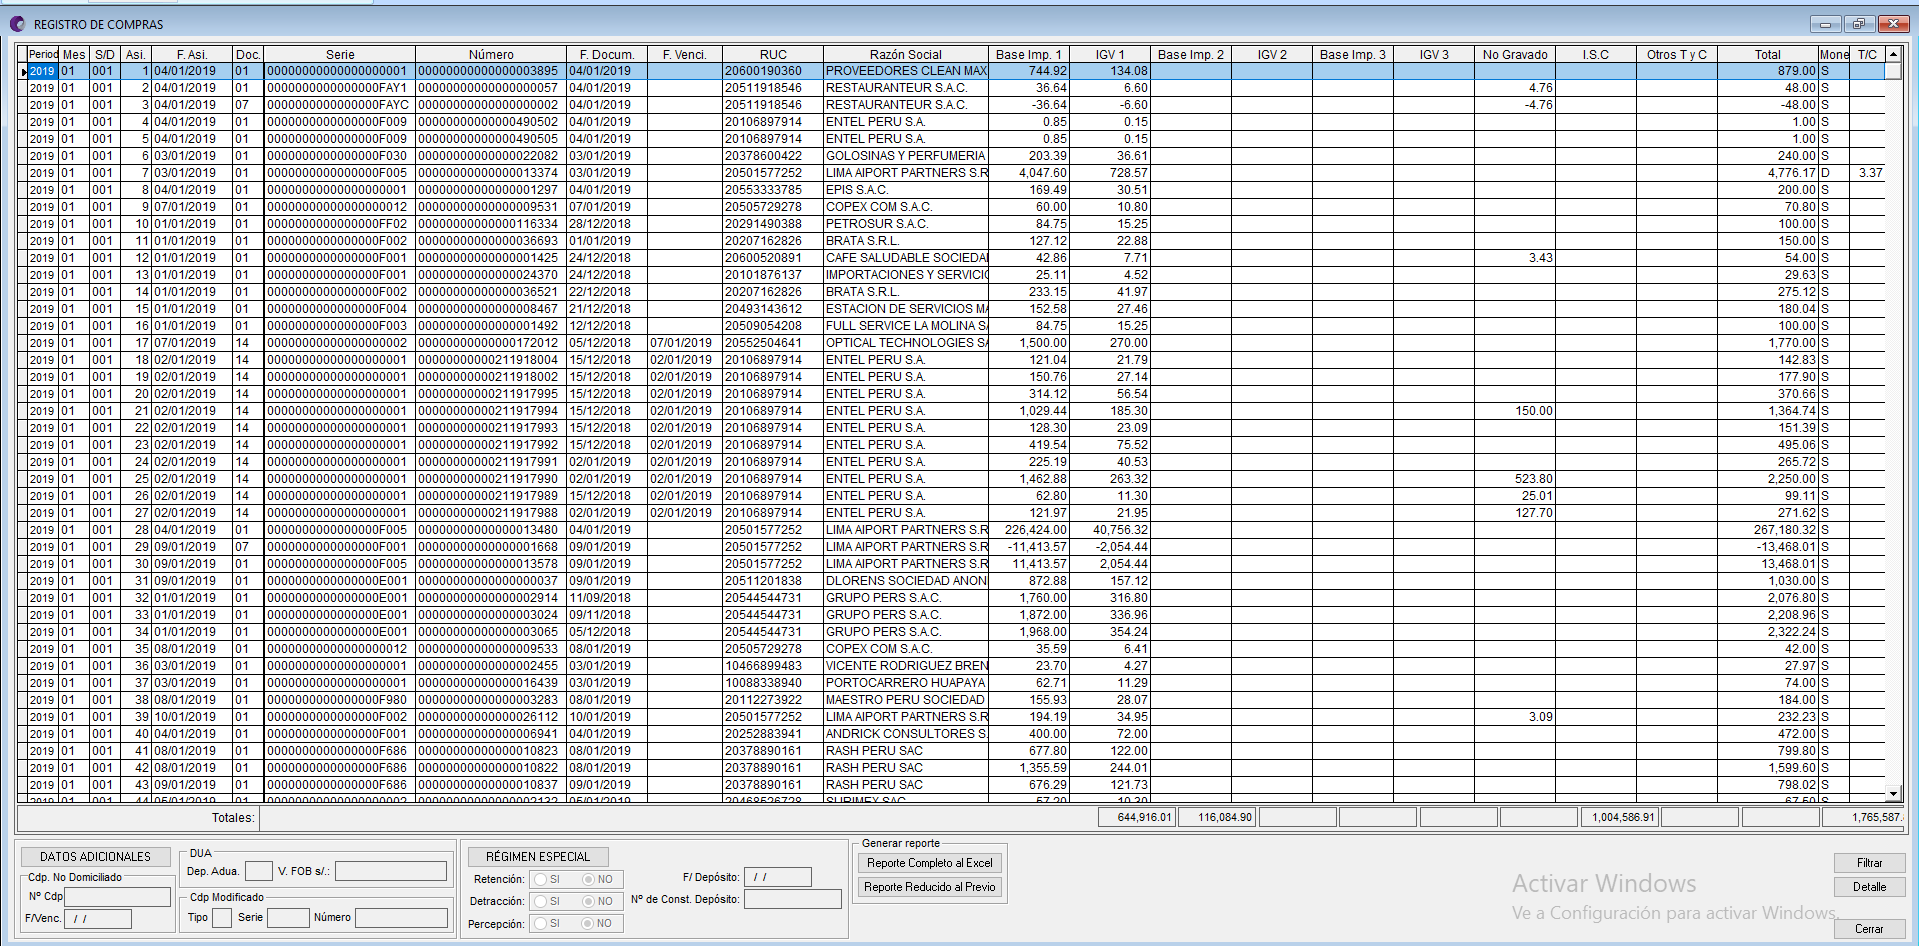Image resolution: width=1919 pixels, height=946 pixels.
Task: Click the REGISTRO DE COMPRAS window app icon
Action: [16, 24]
